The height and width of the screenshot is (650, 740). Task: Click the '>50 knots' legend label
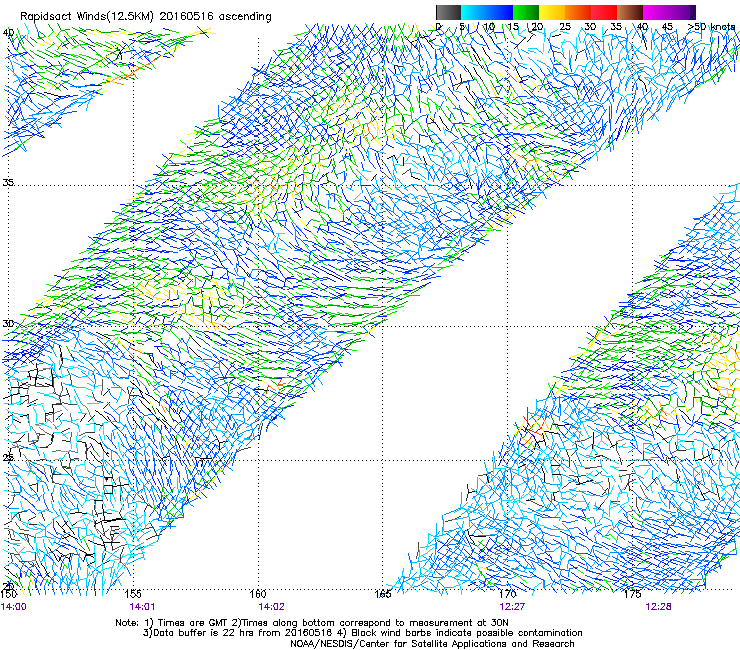point(712,27)
